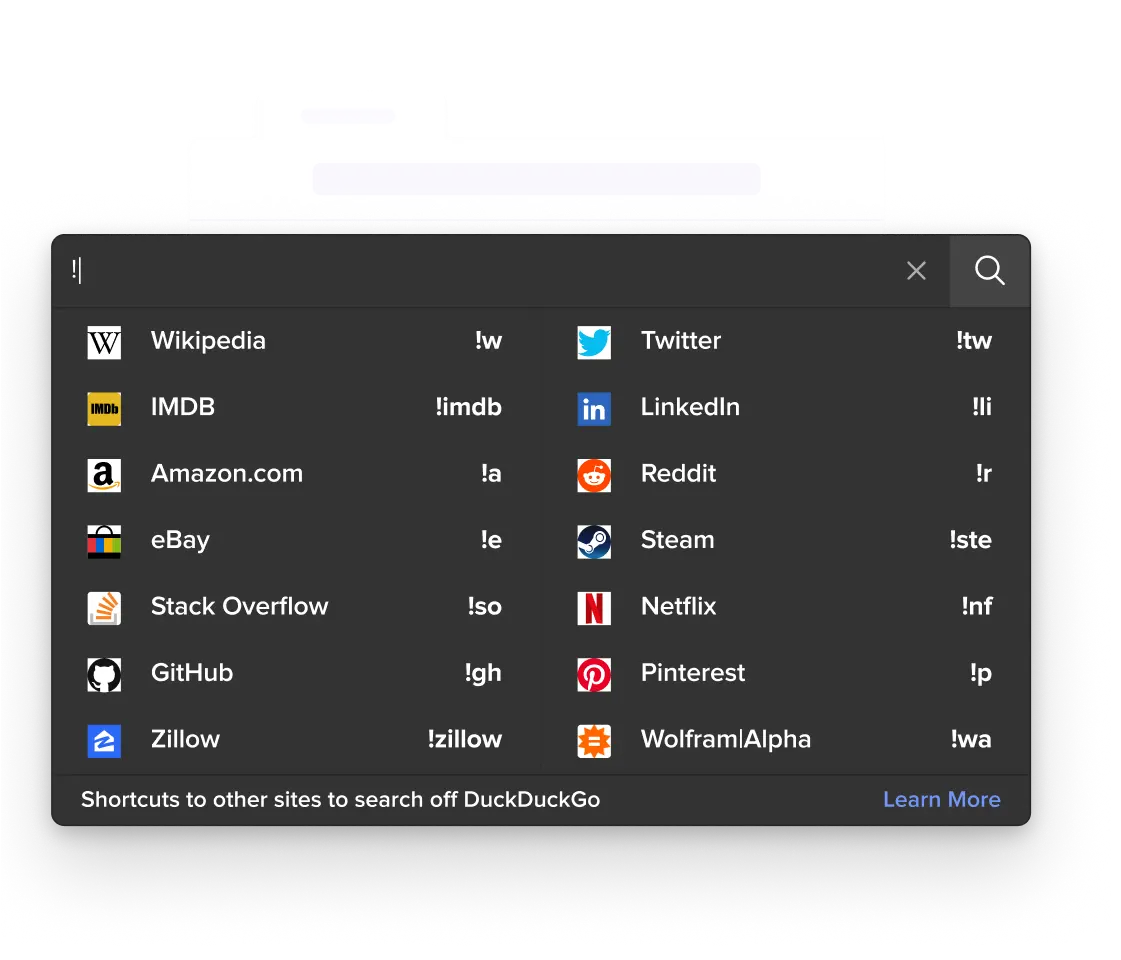Select the Zillow shortcut entry
The image size is (1121, 960).
click(x=297, y=741)
